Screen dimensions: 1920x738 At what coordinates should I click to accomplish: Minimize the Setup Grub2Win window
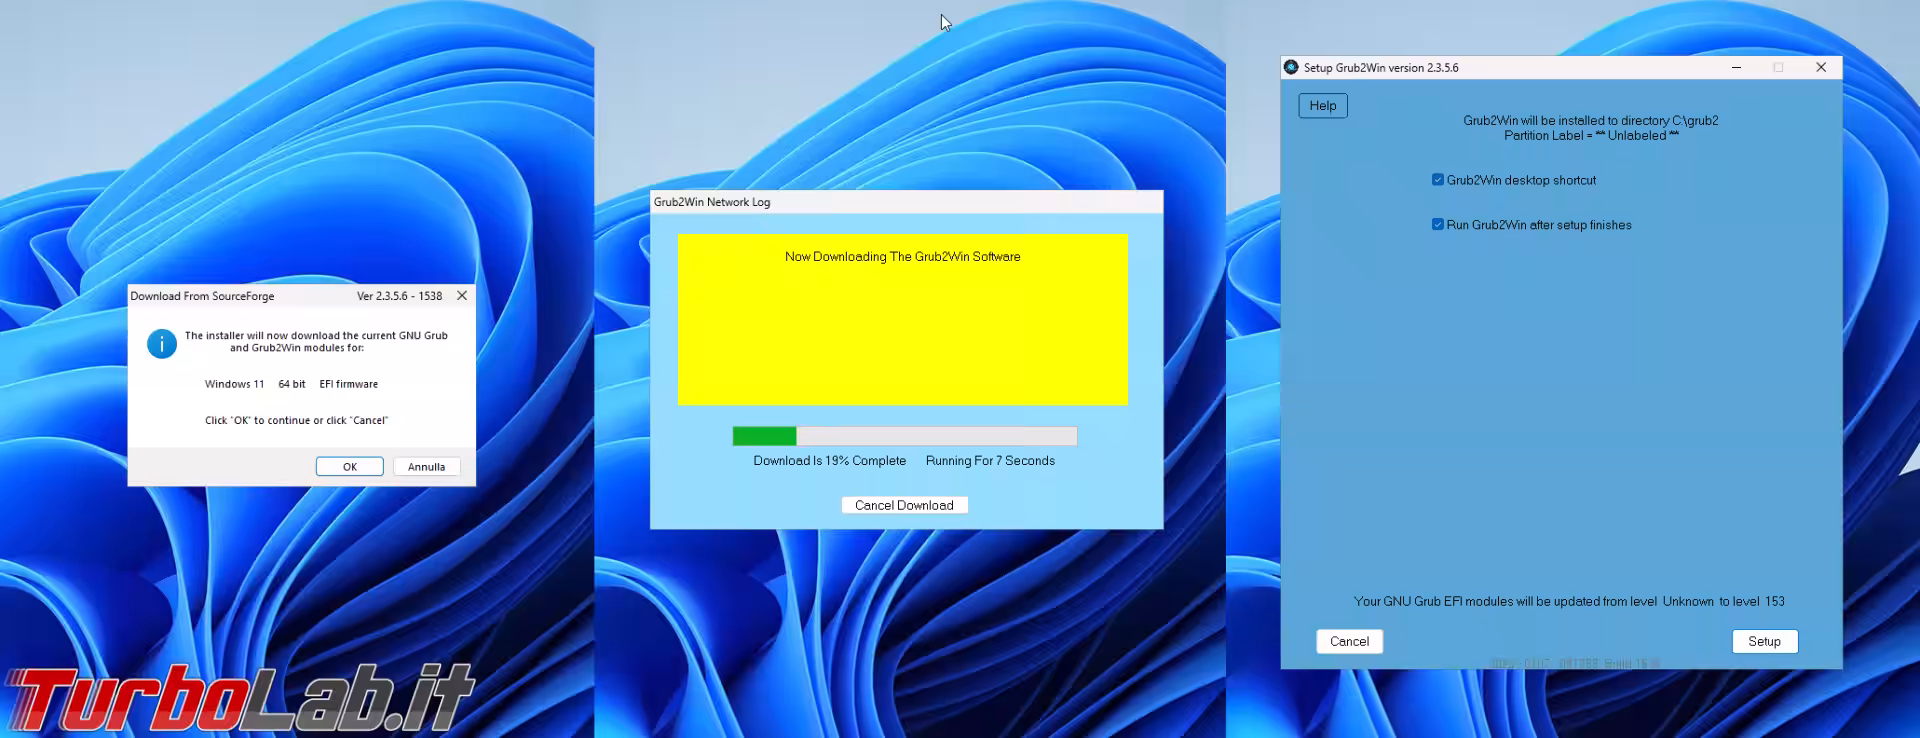pos(1736,67)
